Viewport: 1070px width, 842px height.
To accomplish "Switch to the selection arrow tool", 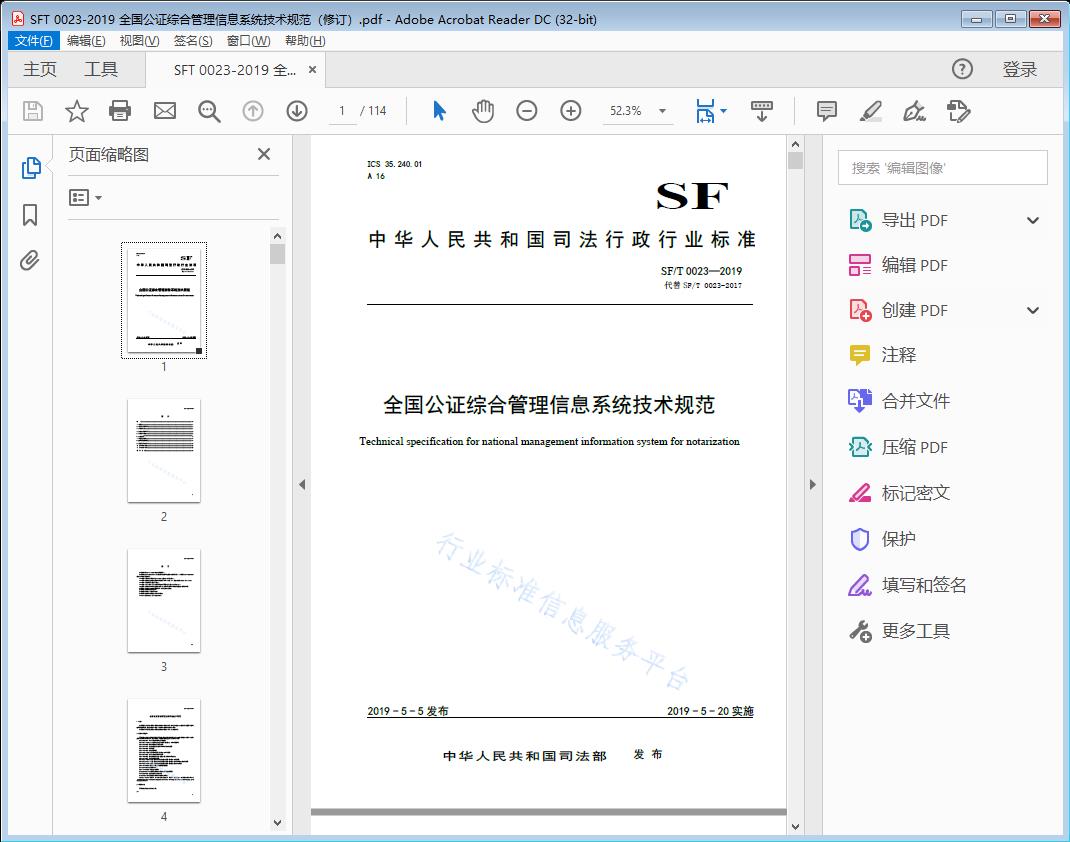I will point(438,111).
